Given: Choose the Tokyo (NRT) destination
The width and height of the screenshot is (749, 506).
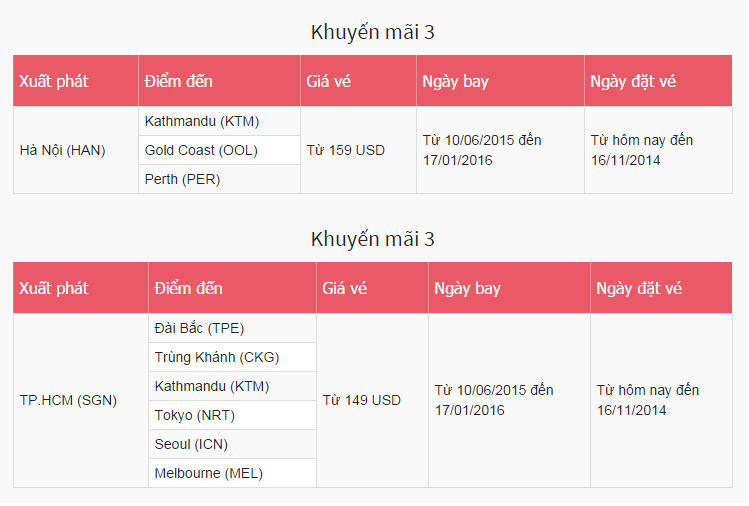Looking at the screenshot, I should coord(195,415).
